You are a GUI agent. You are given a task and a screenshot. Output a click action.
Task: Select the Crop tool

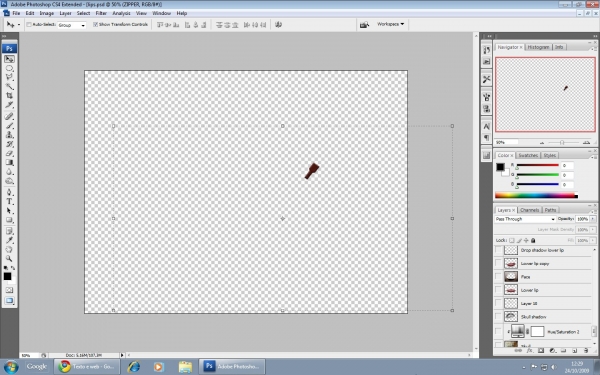[9, 95]
